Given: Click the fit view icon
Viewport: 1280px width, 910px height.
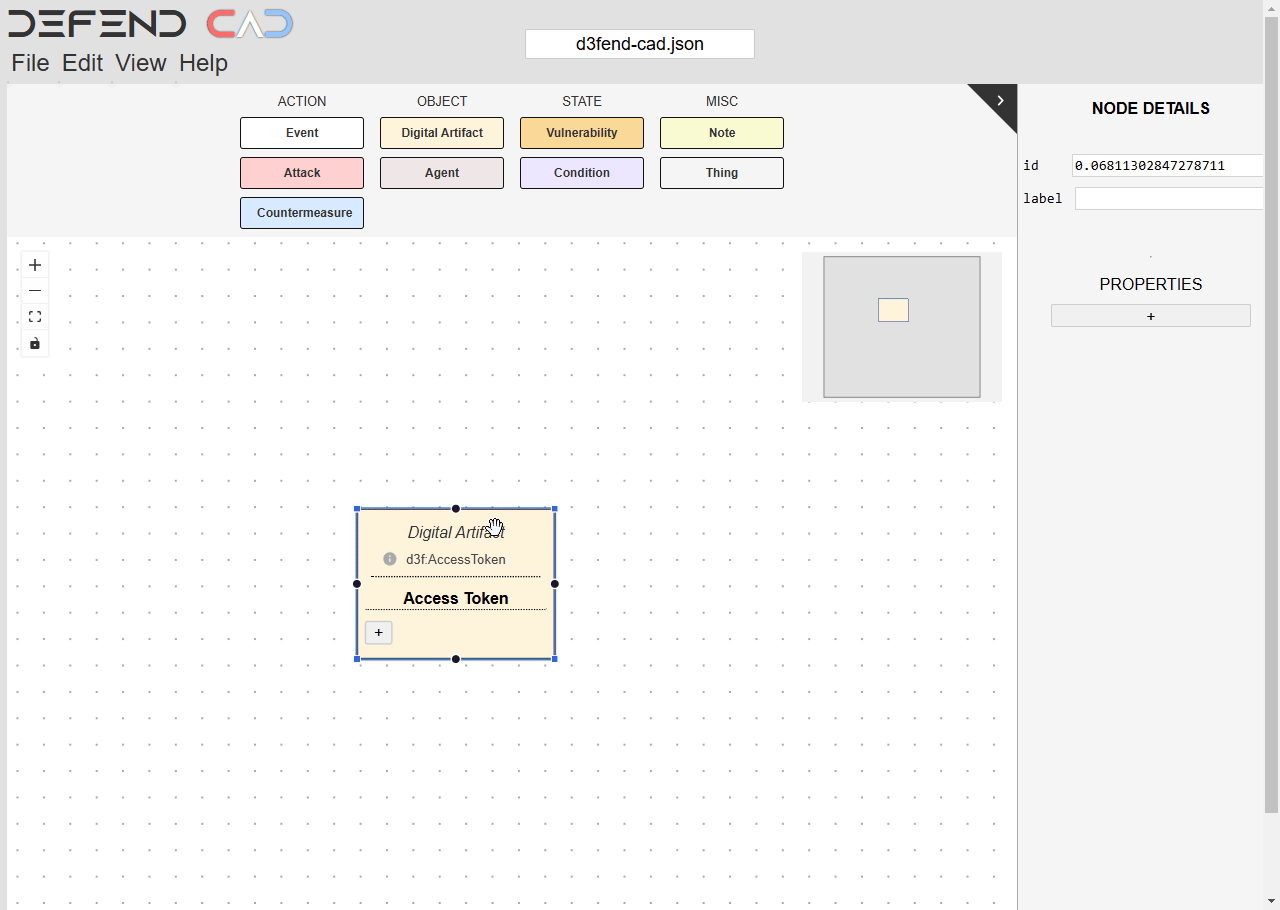Looking at the screenshot, I should pyautogui.click(x=35, y=317).
